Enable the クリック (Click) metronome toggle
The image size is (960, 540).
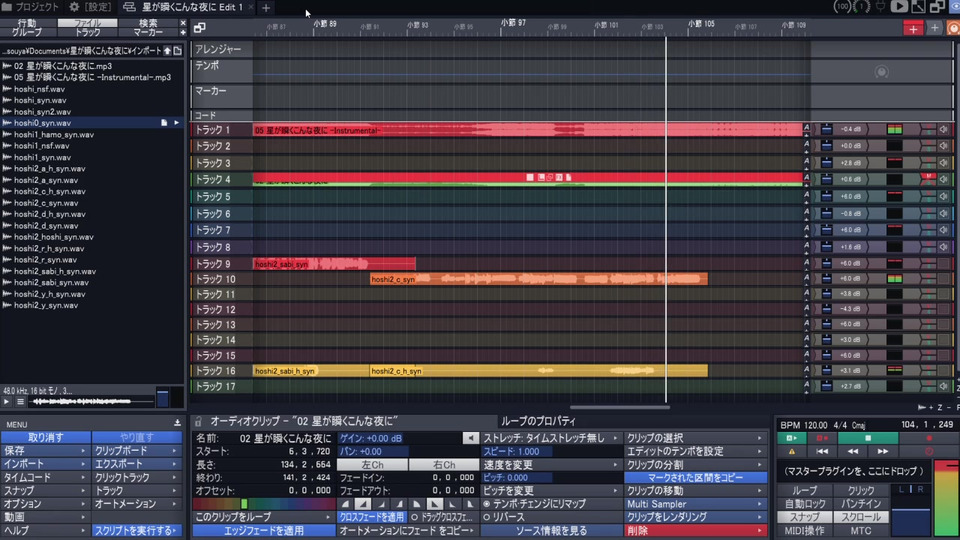point(861,491)
